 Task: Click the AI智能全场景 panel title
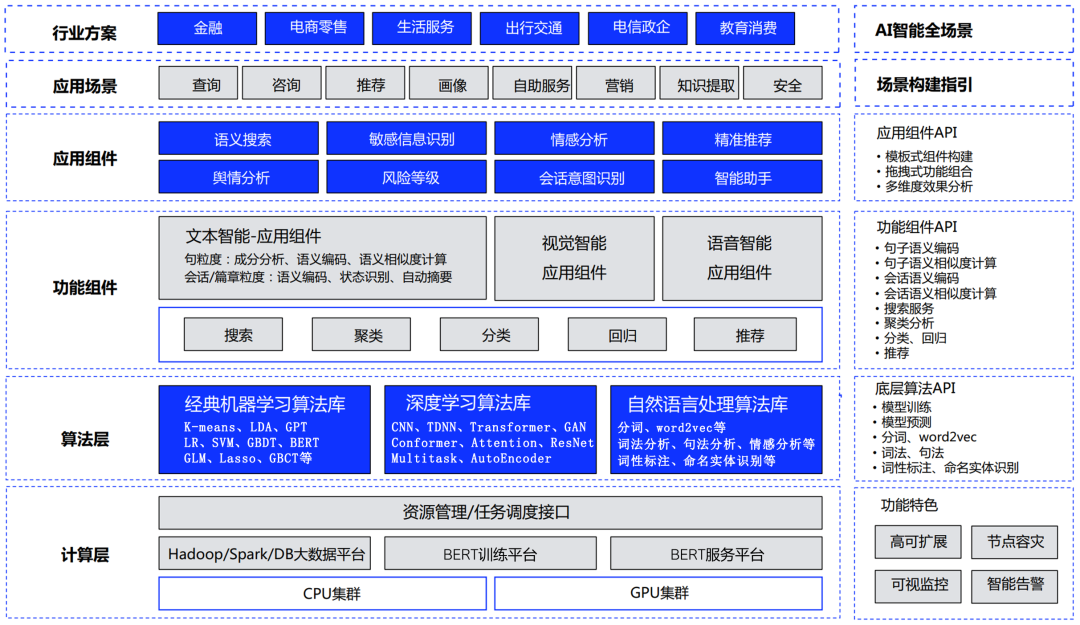click(924, 30)
